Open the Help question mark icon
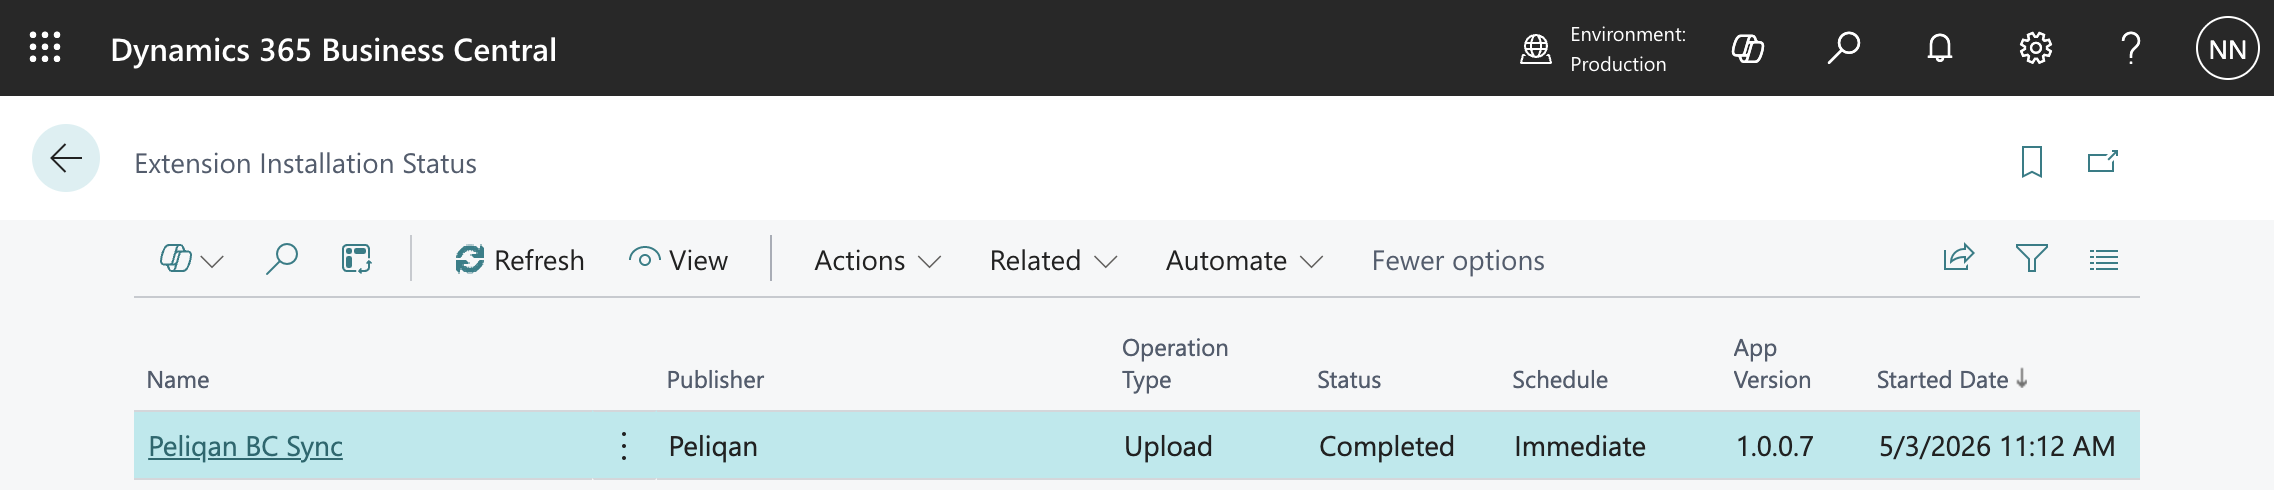Screen dimensions: 2274x490 point(2131,48)
